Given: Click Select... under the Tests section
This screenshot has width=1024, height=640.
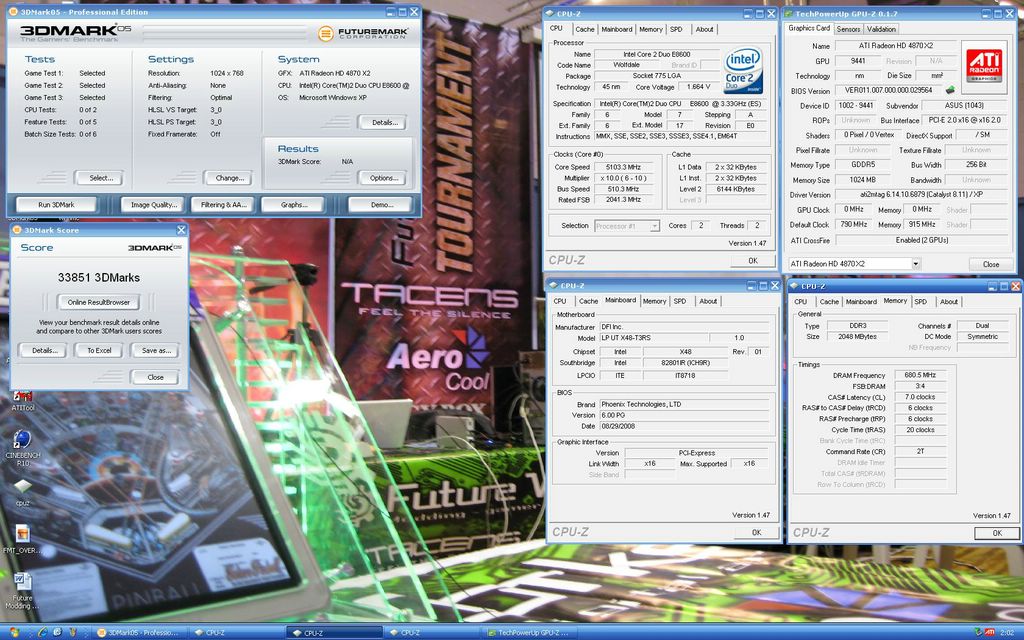Looking at the screenshot, I should point(101,178).
